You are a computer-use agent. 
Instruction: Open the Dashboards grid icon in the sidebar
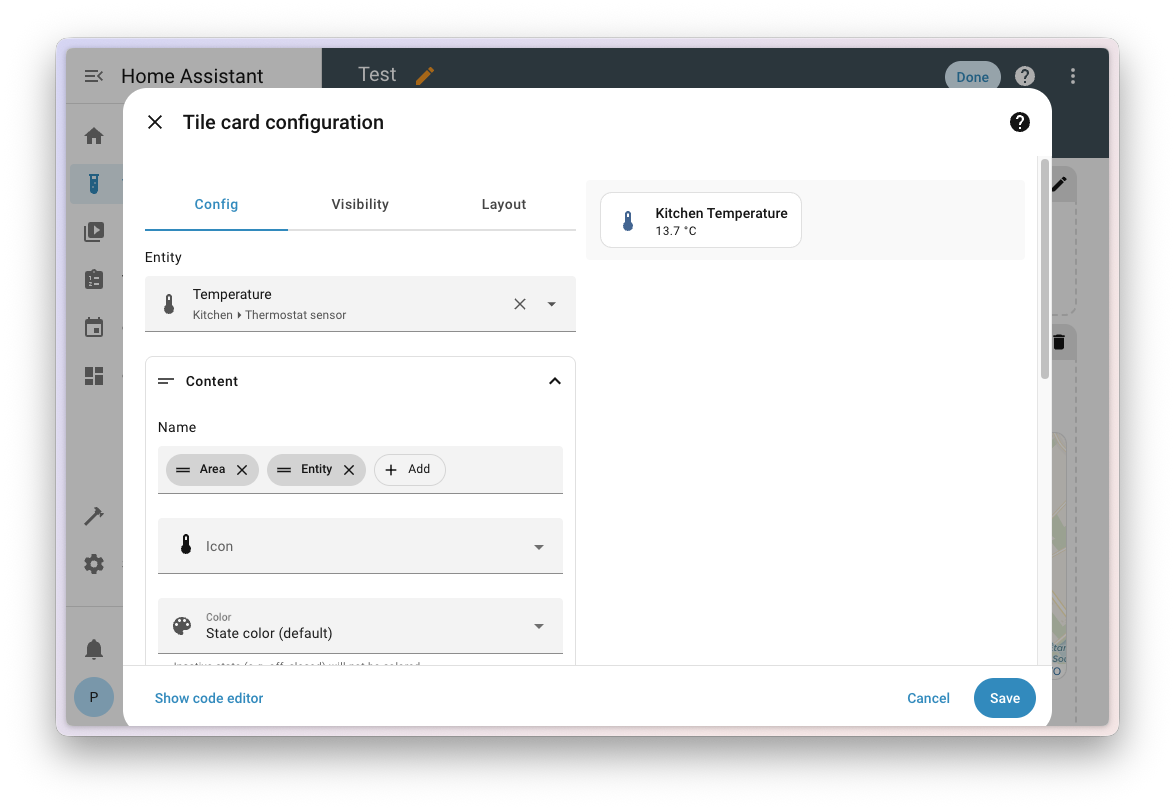click(x=93, y=376)
